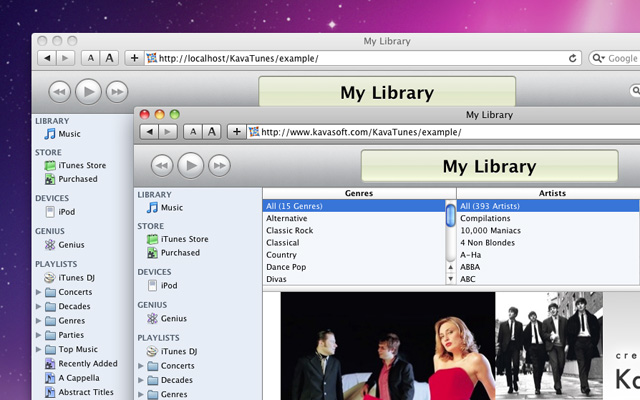Open Genius in rear window sidebar
The height and width of the screenshot is (400, 640).
click(65, 244)
